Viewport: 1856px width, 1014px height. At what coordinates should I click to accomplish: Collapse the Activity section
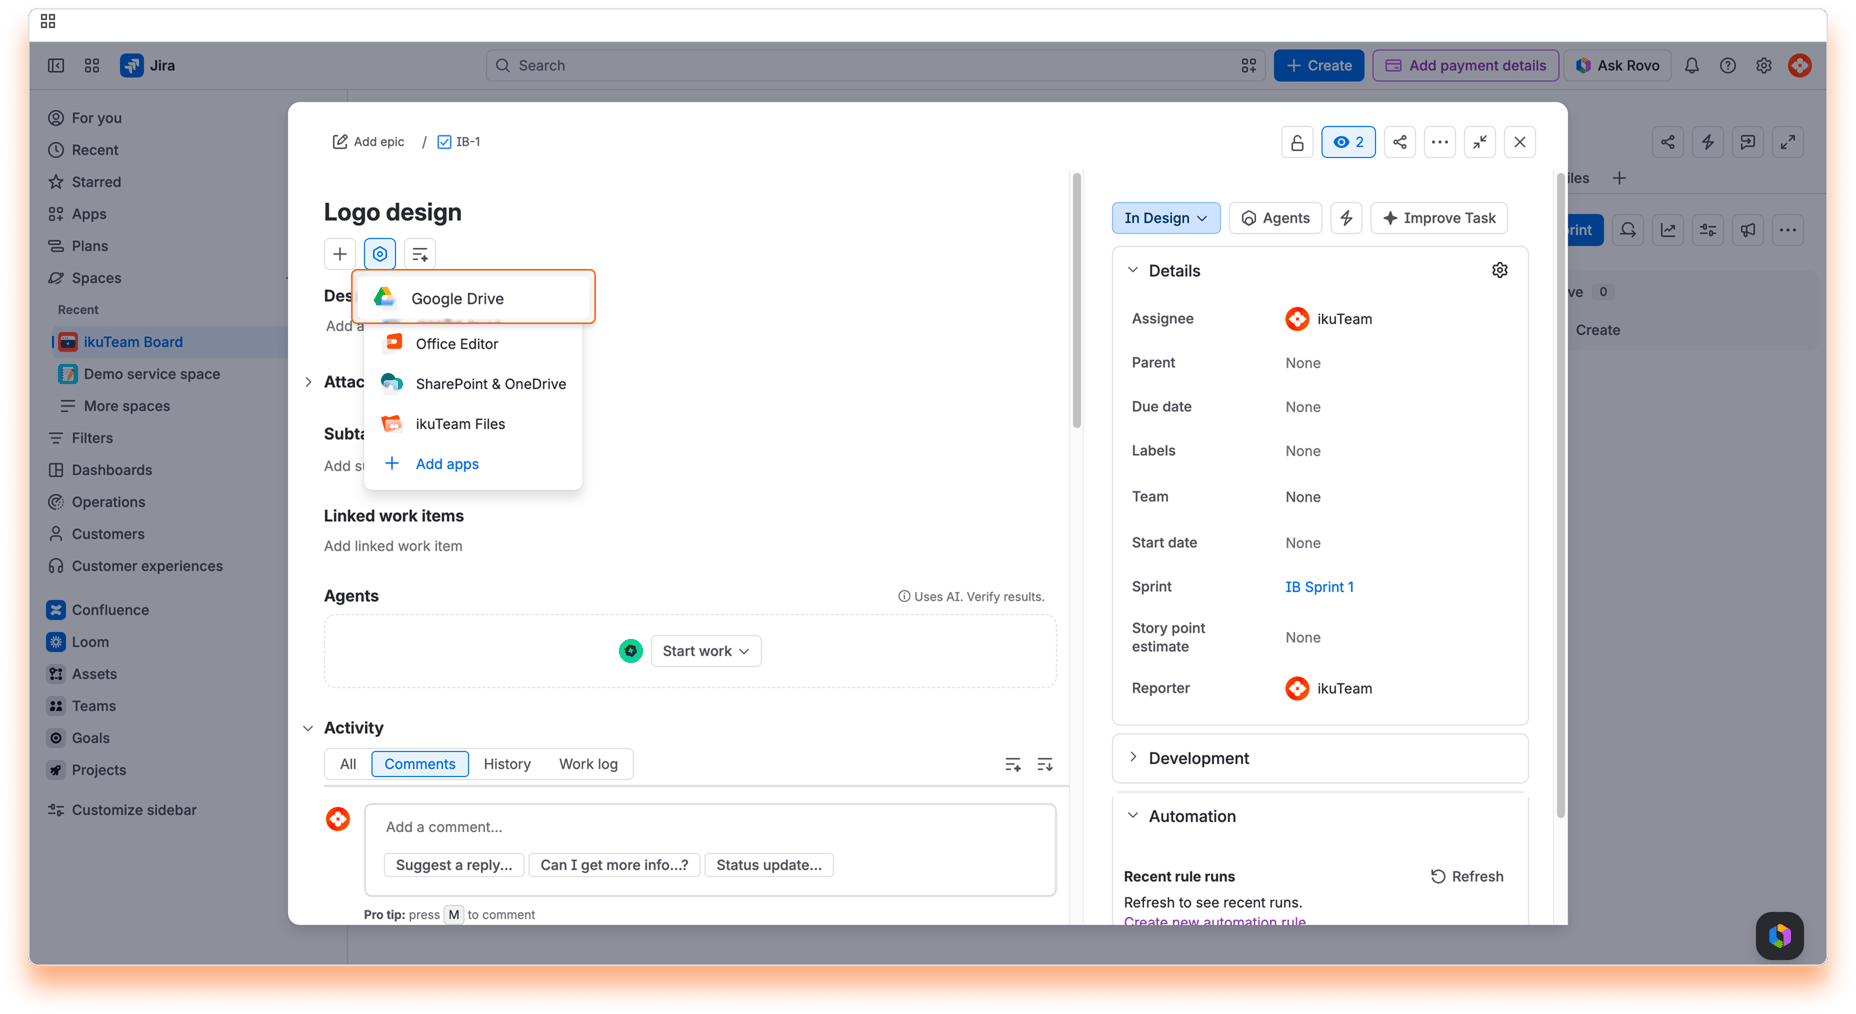click(x=308, y=728)
